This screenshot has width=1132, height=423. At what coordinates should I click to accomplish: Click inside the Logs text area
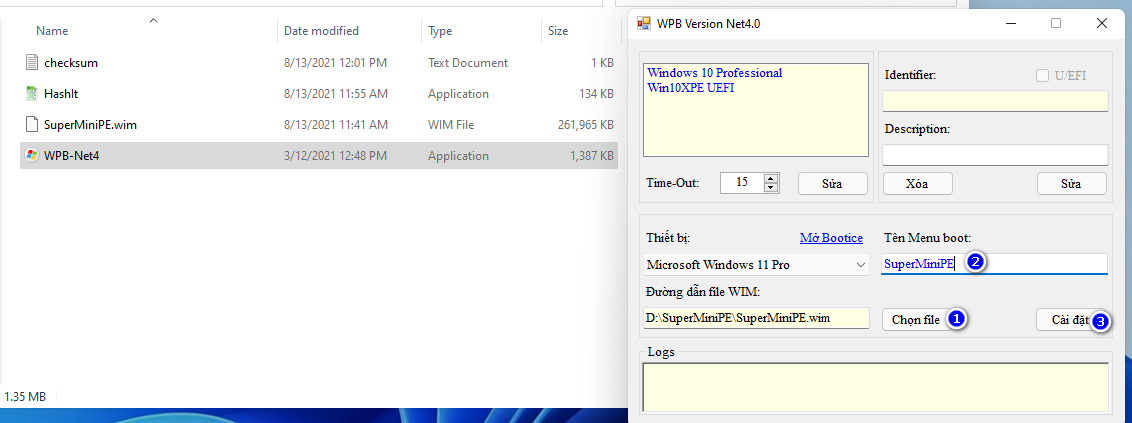coord(876,388)
